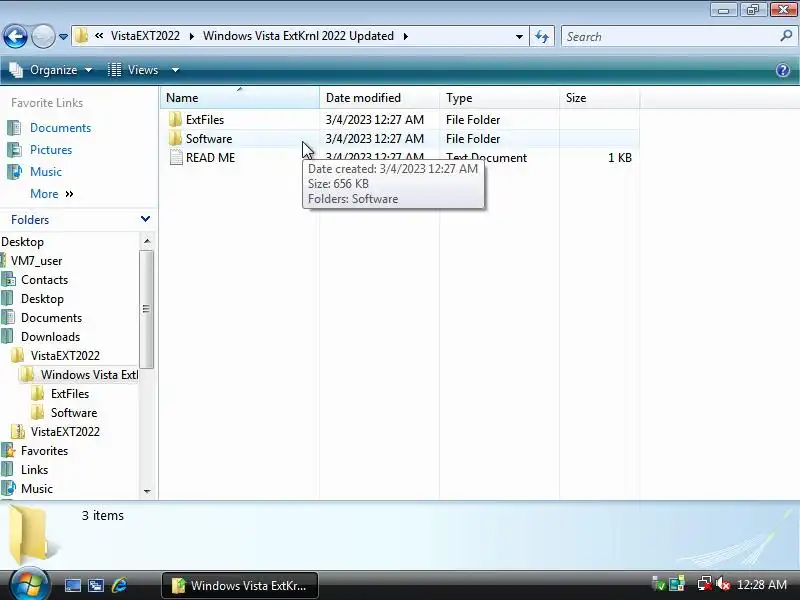Screen dimensions: 800x600
Task: Open Documents in Favorite Links
Action: (60, 128)
